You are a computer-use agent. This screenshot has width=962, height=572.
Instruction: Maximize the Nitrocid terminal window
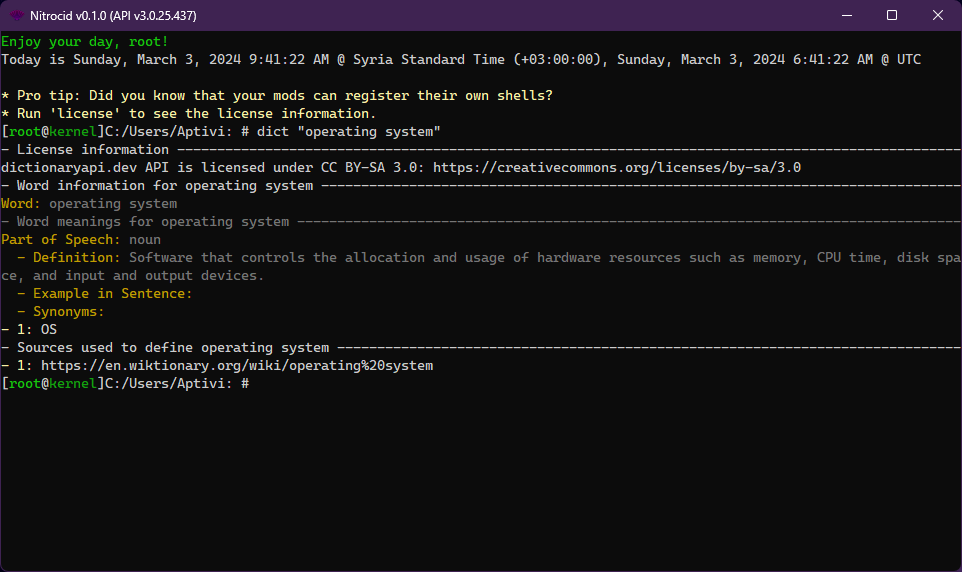(892, 15)
